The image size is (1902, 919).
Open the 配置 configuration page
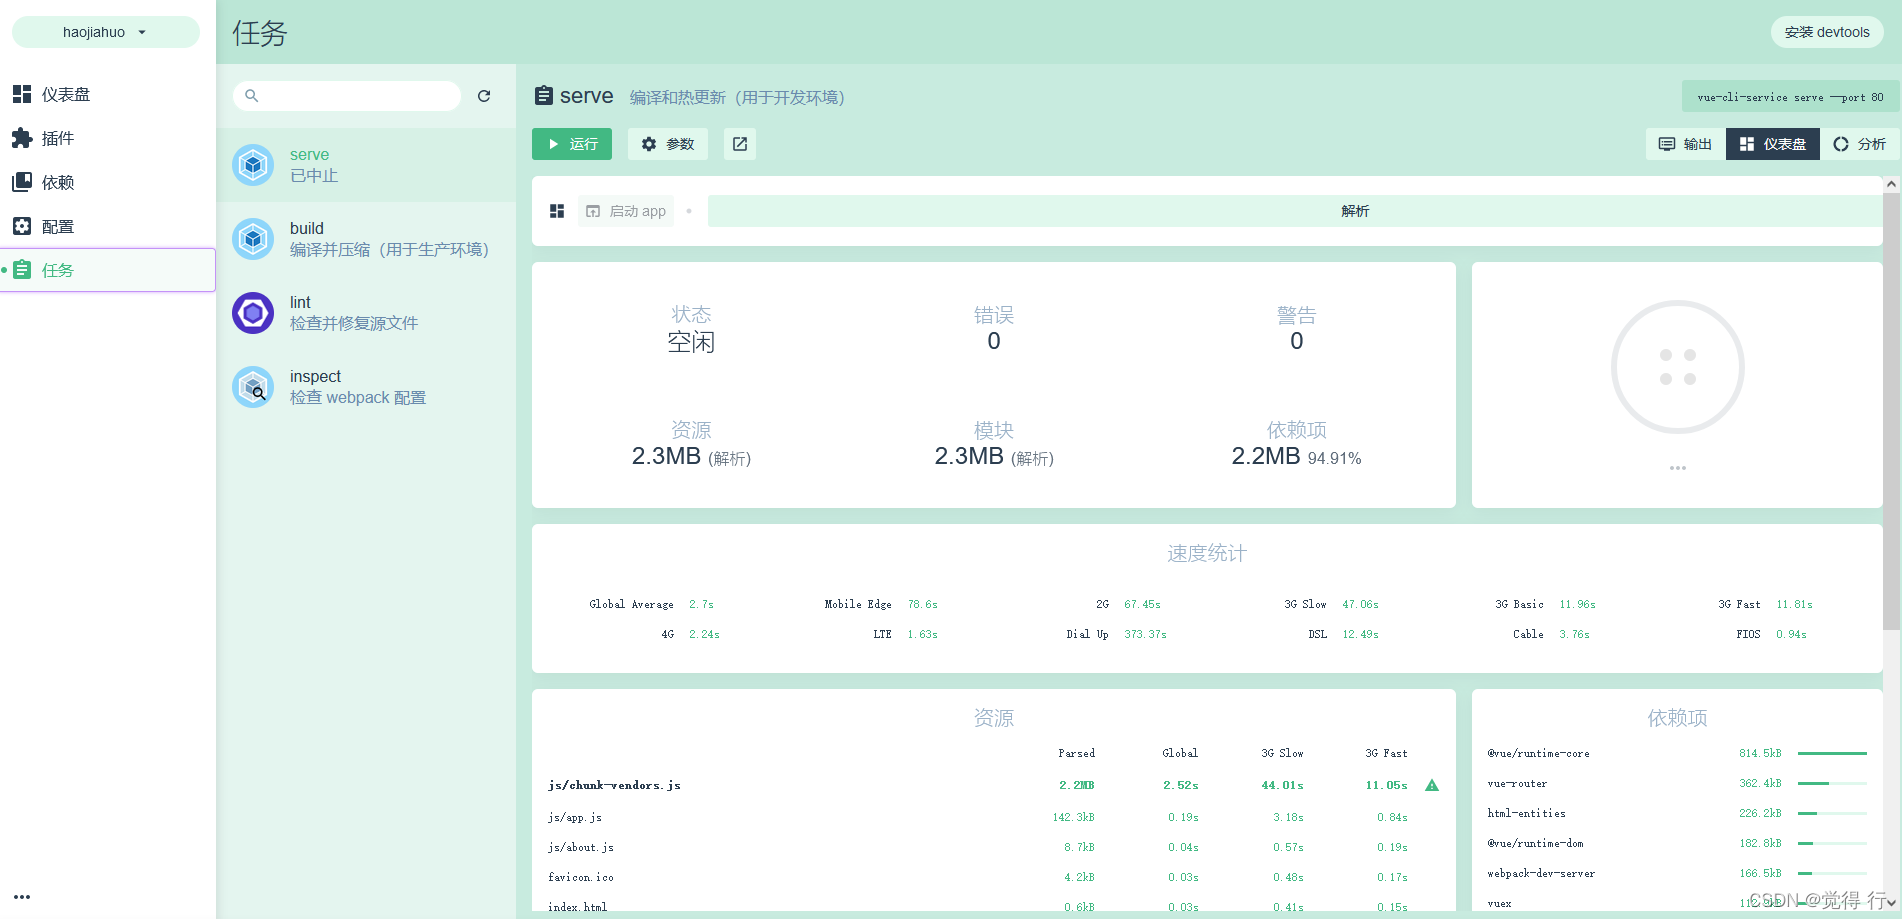click(107, 226)
